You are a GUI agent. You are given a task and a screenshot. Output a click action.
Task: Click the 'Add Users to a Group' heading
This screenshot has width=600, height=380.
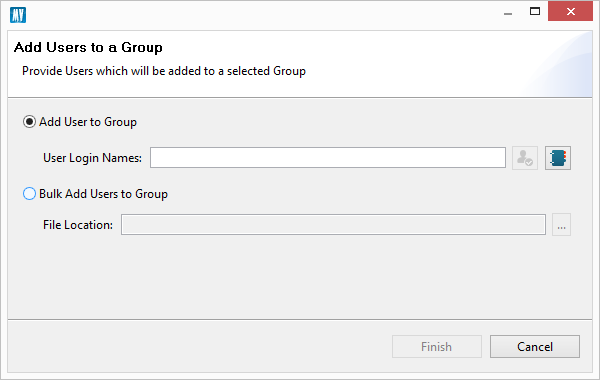tap(88, 47)
